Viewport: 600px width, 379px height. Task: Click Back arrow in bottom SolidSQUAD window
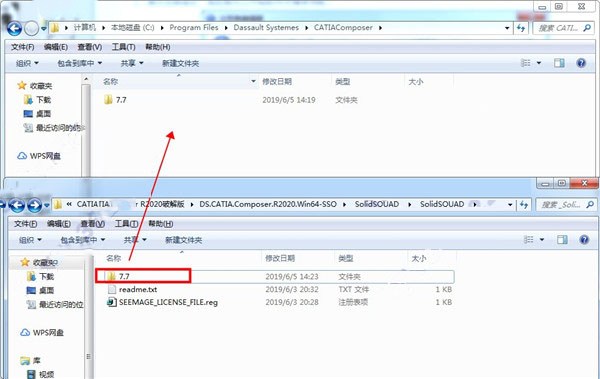[17, 205]
